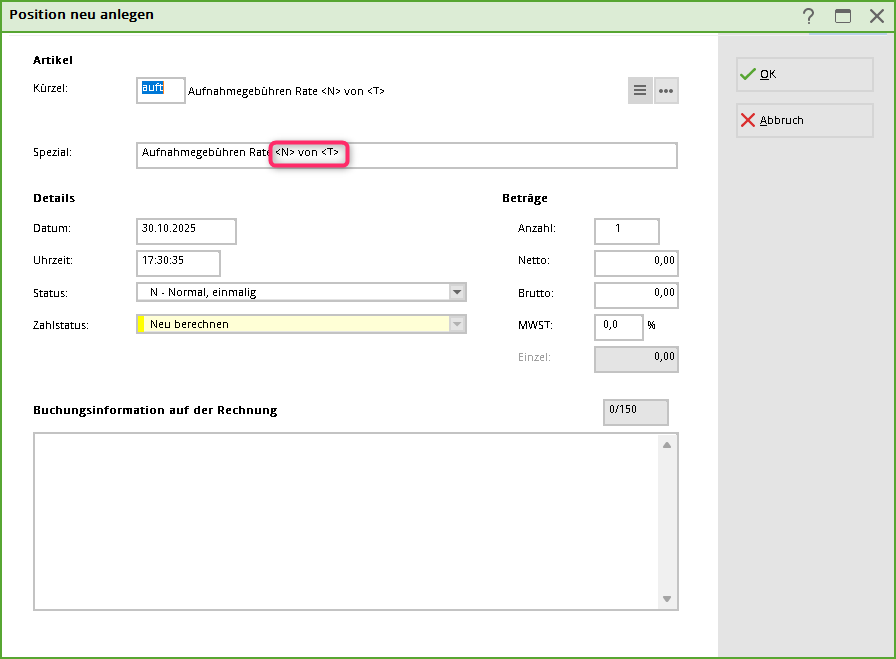Close the Position neu anlegen dialog
The image size is (896, 659).
876,16
